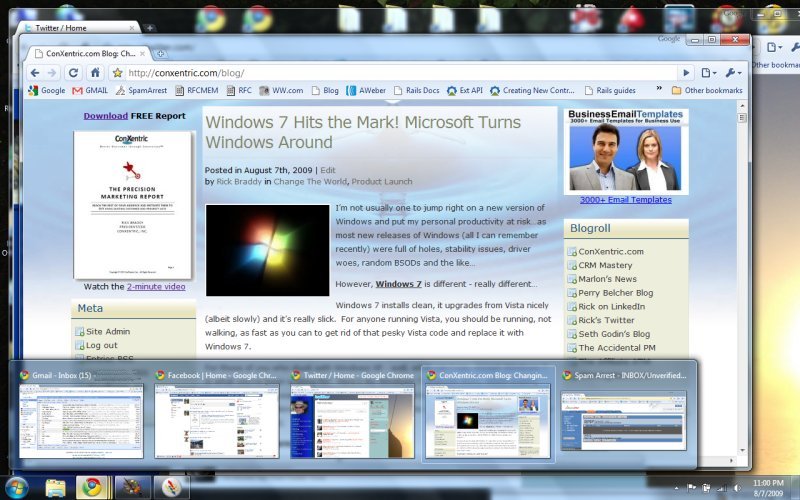Open the Windows Start orb
This screenshot has height=500, width=800.
[x=17, y=488]
